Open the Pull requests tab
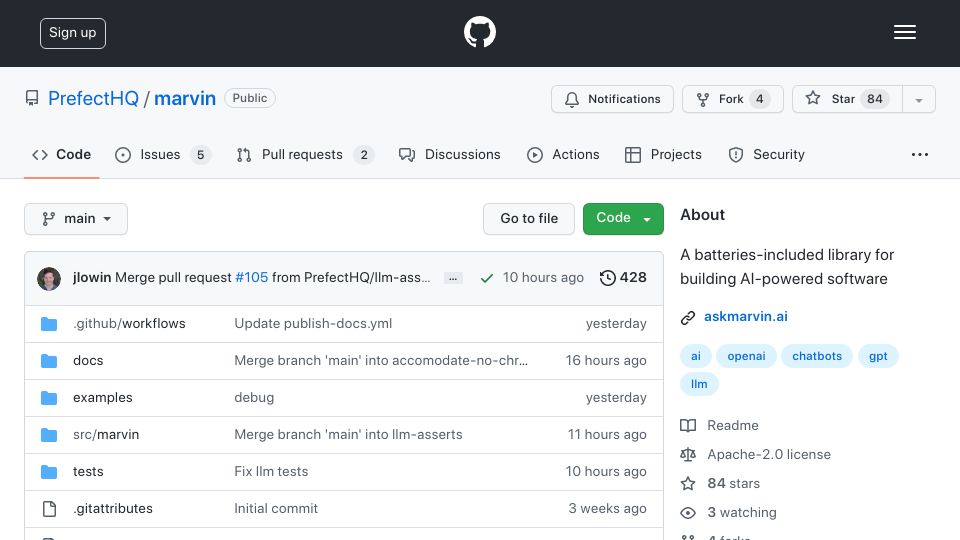960x540 pixels. pyautogui.click(x=305, y=155)
